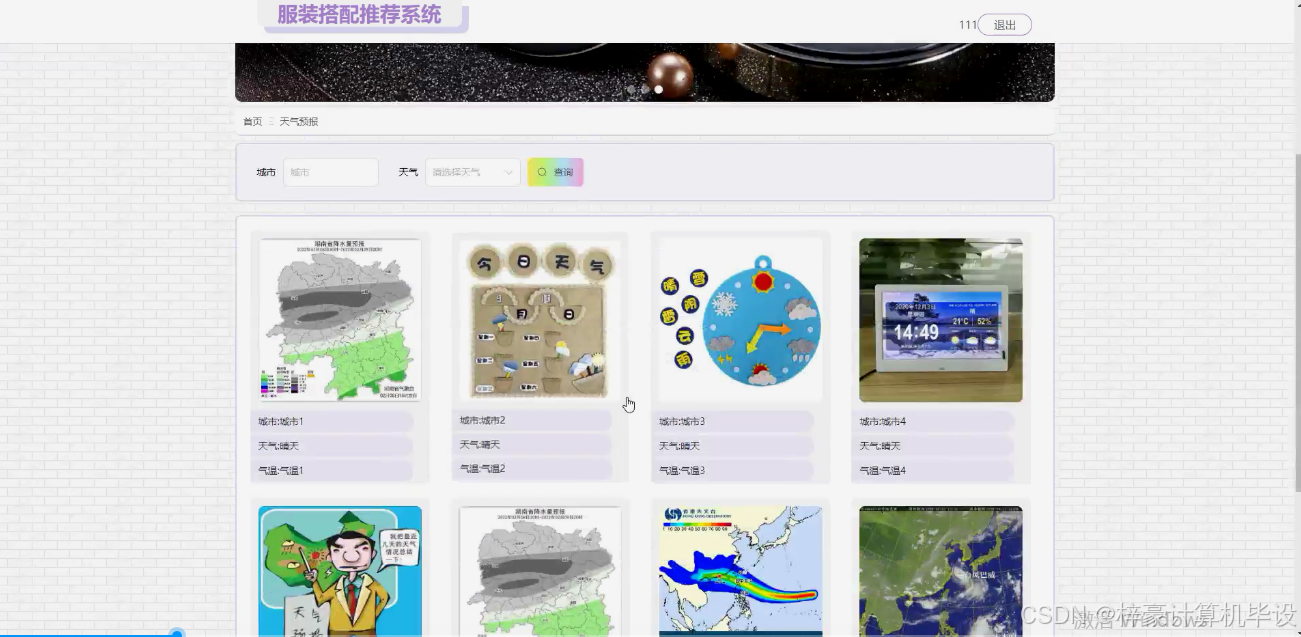Click the 气温:气温2 label
Viewport: 1301px width, 637px height.
482,469
